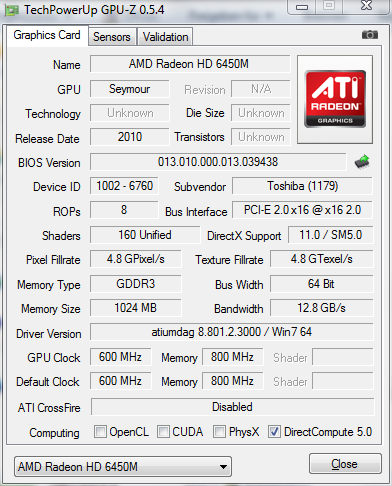Viewport: 392px width, 486px height.
Task: Click the BIOS Version field
Action: point(218,162)
